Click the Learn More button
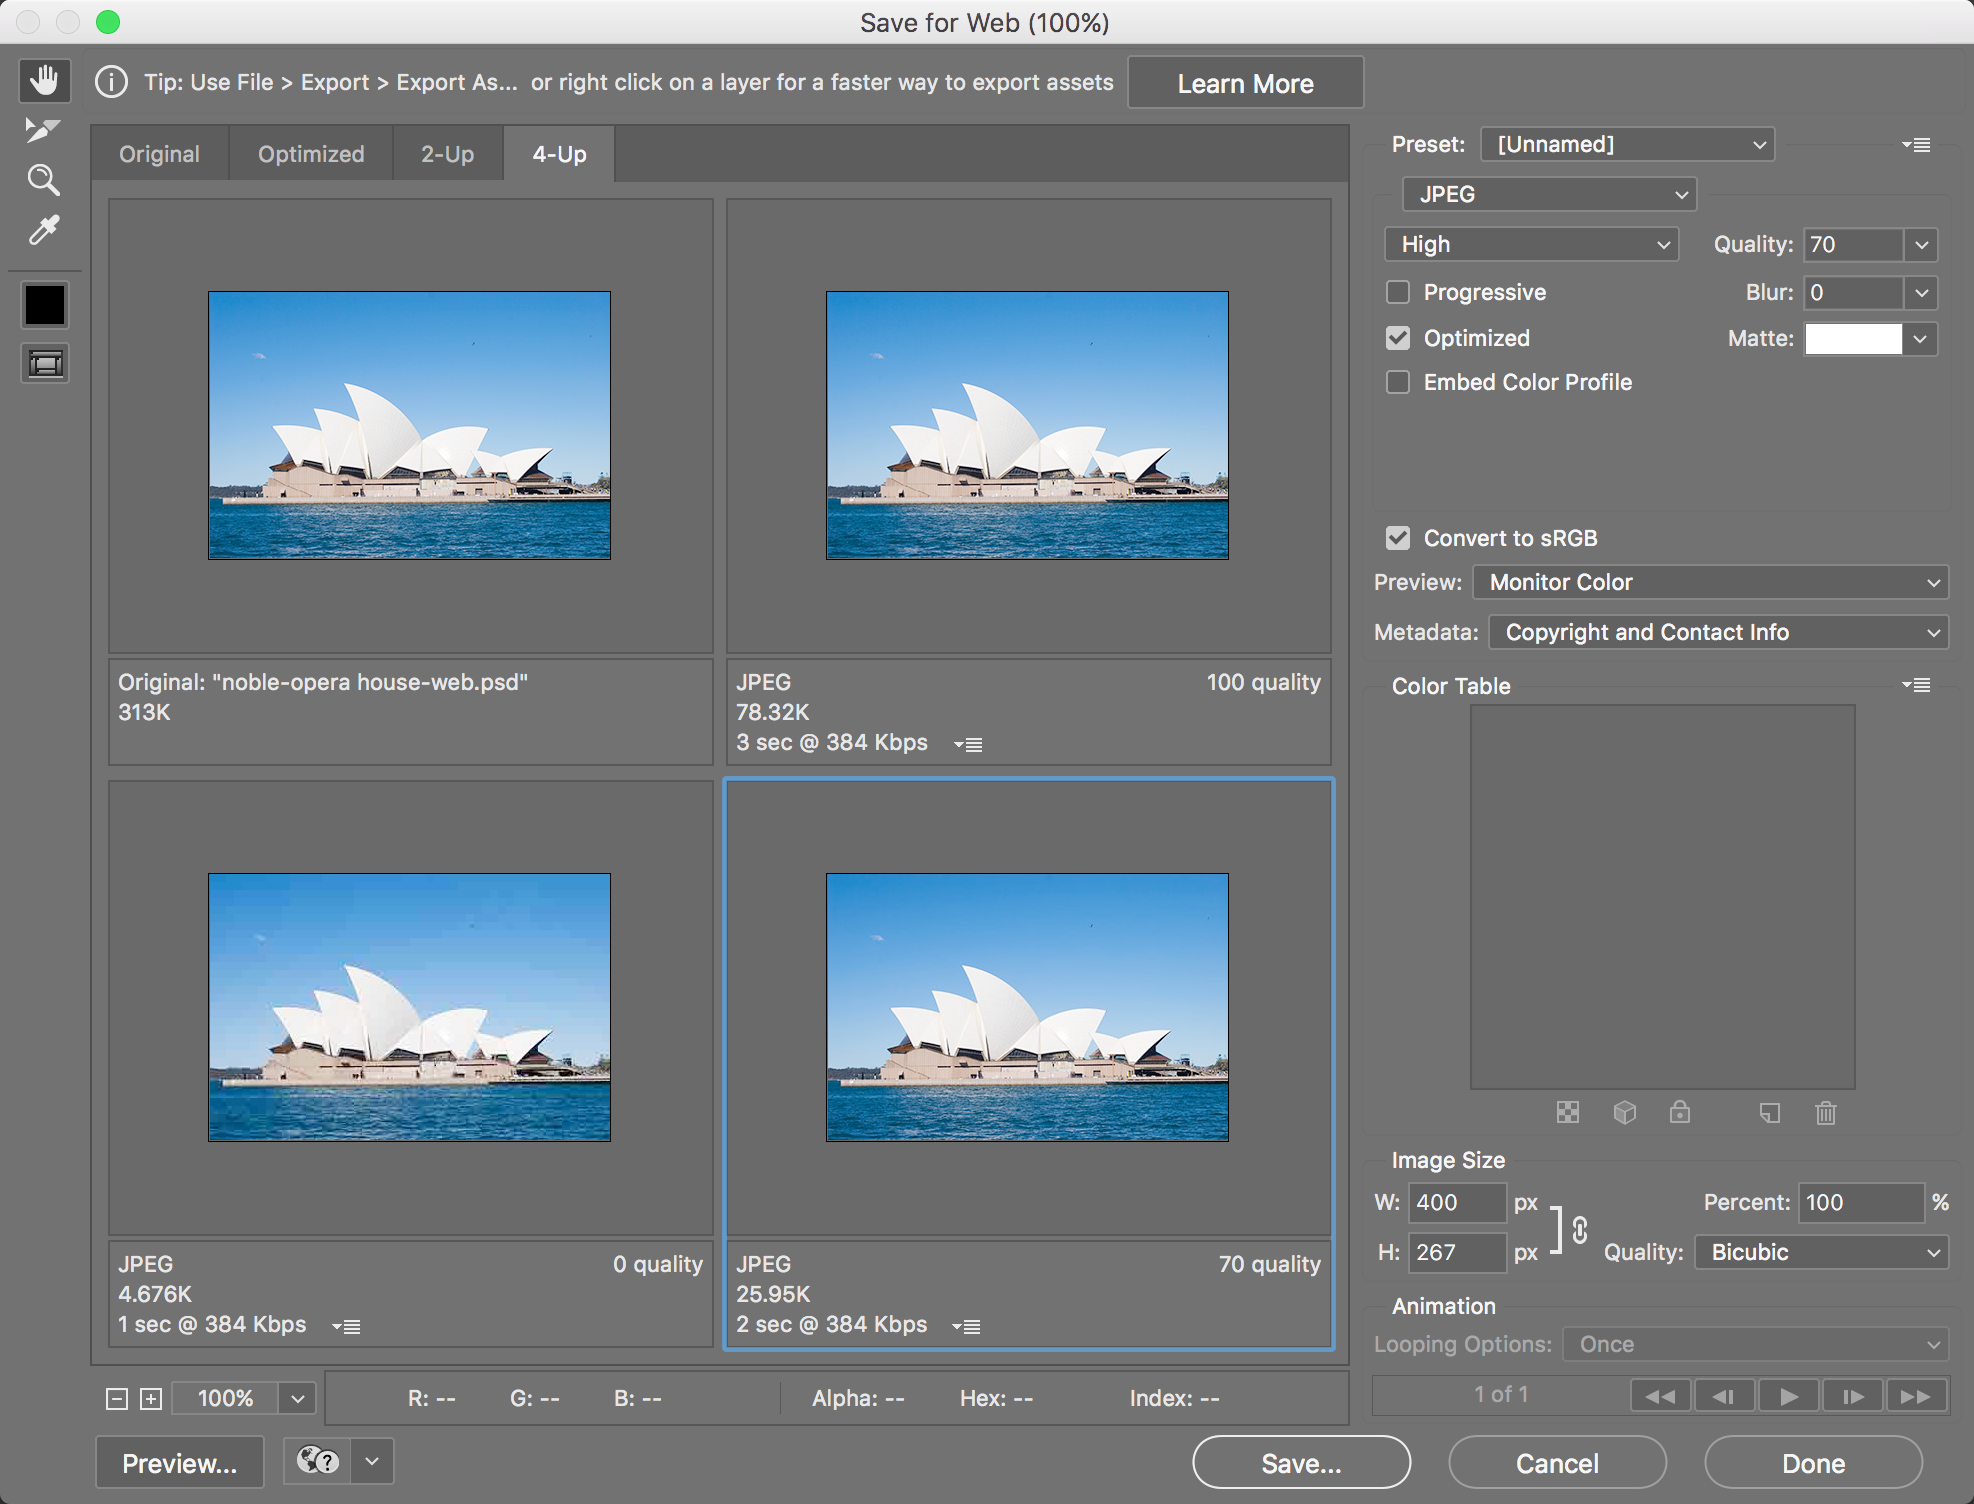 tap(1245, 83)
